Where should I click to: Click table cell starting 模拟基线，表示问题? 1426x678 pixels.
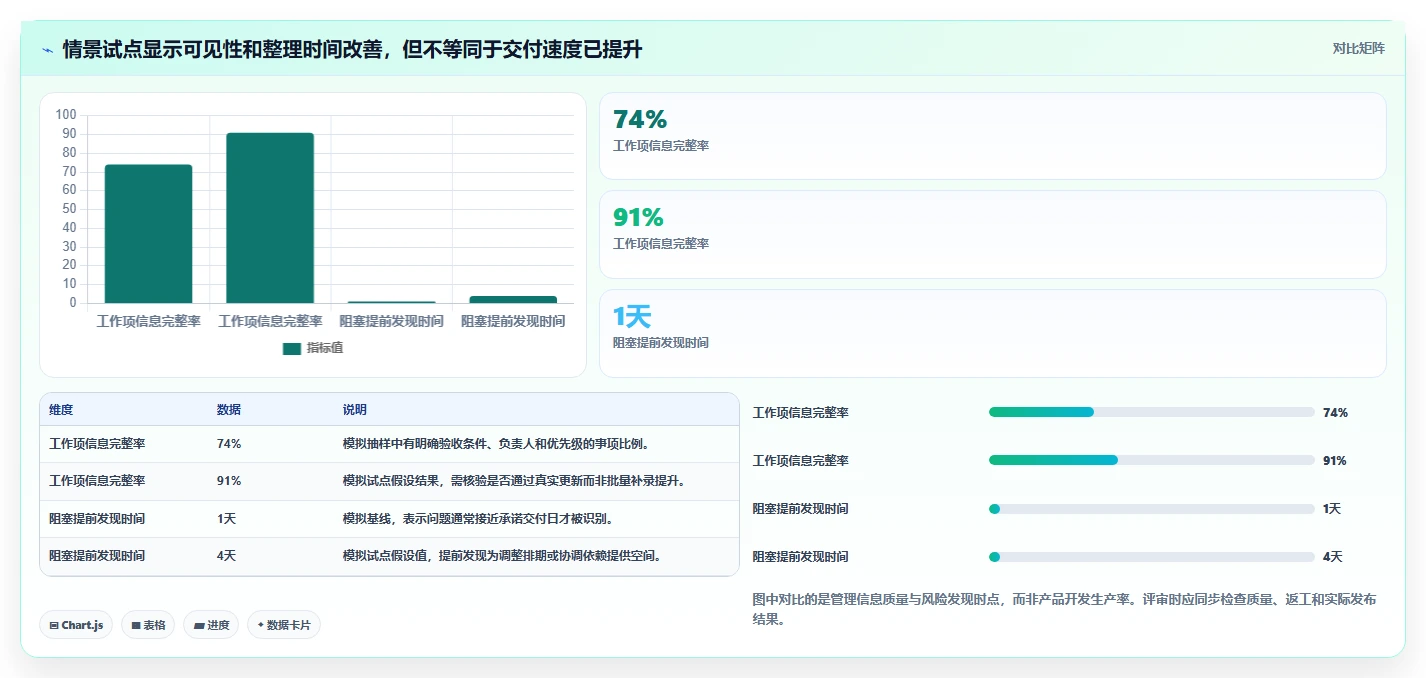[478, 519]
